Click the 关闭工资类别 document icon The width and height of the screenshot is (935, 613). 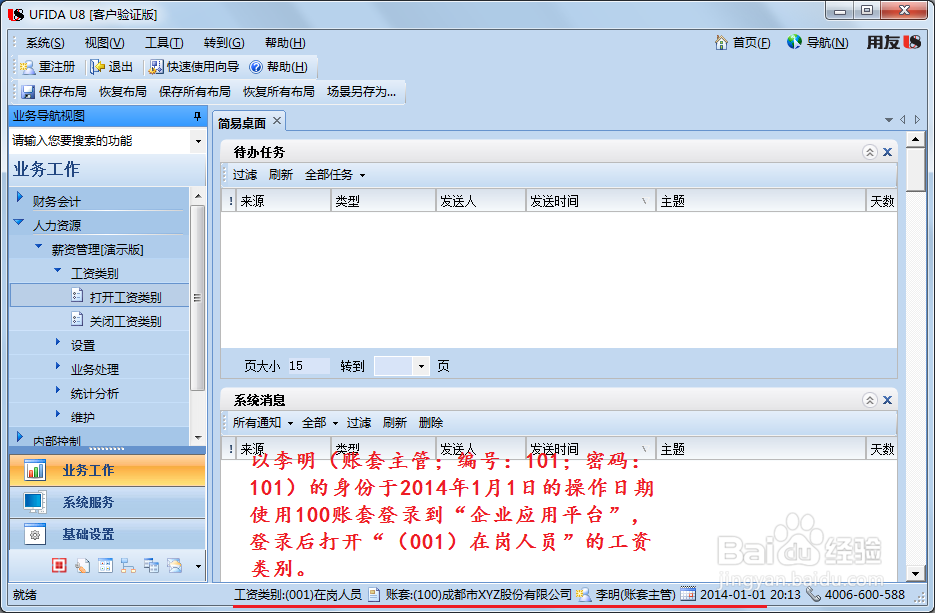[x=77, y=319]
